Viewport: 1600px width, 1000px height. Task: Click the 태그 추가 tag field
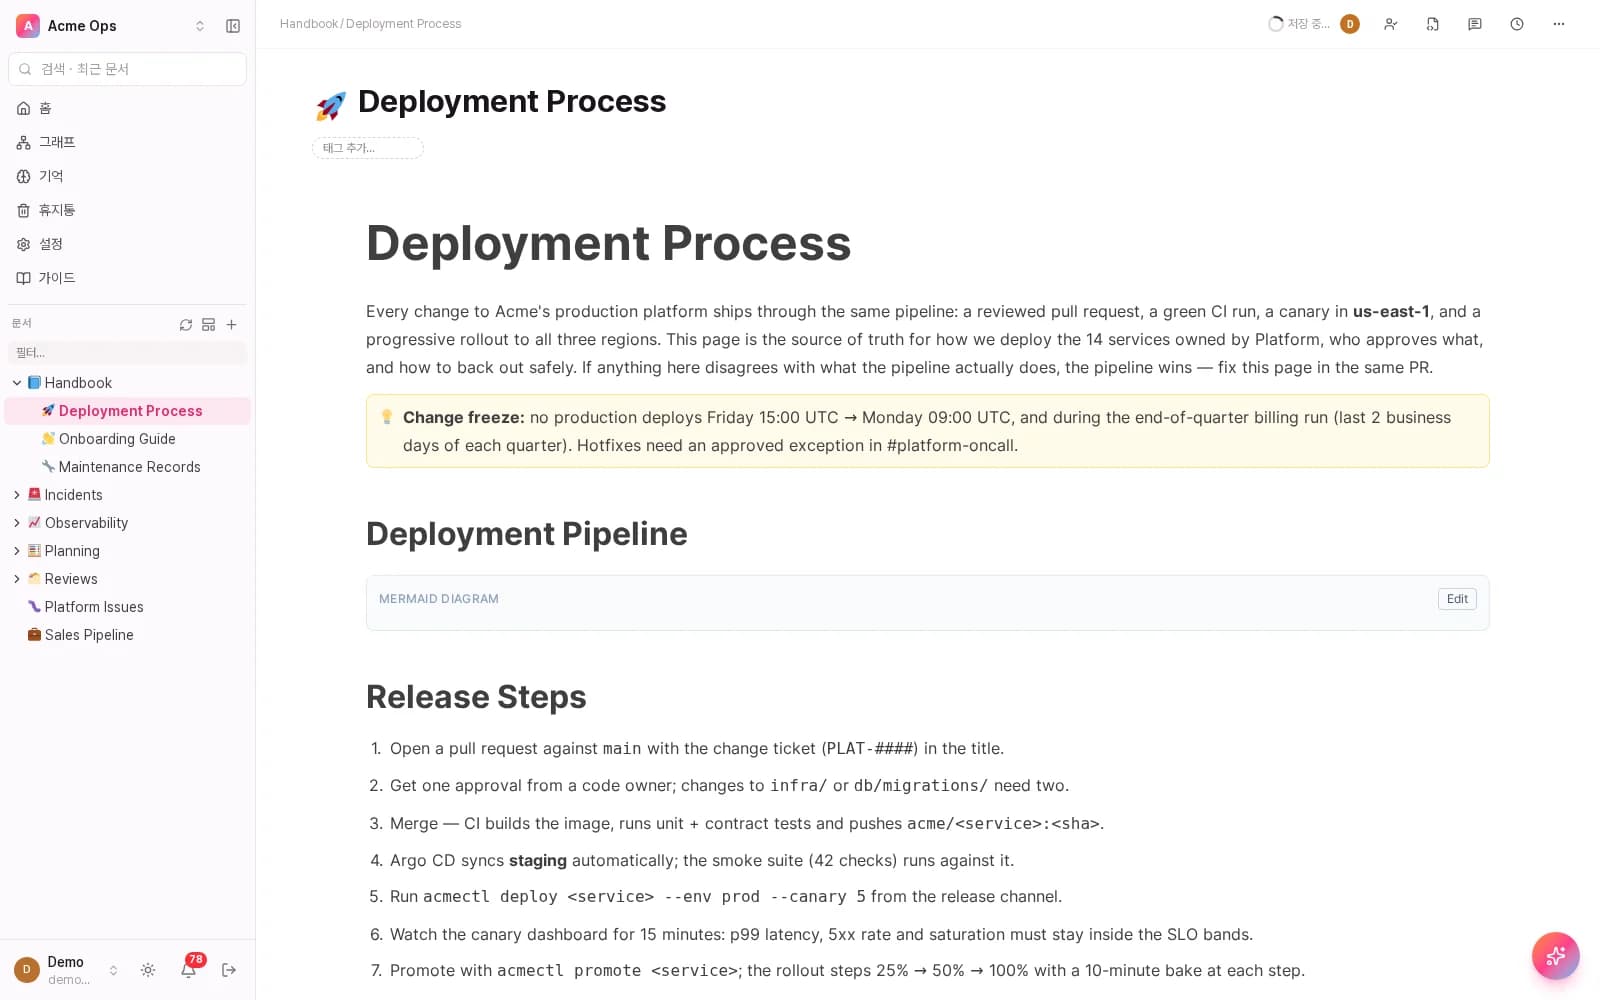coord(368,148)
